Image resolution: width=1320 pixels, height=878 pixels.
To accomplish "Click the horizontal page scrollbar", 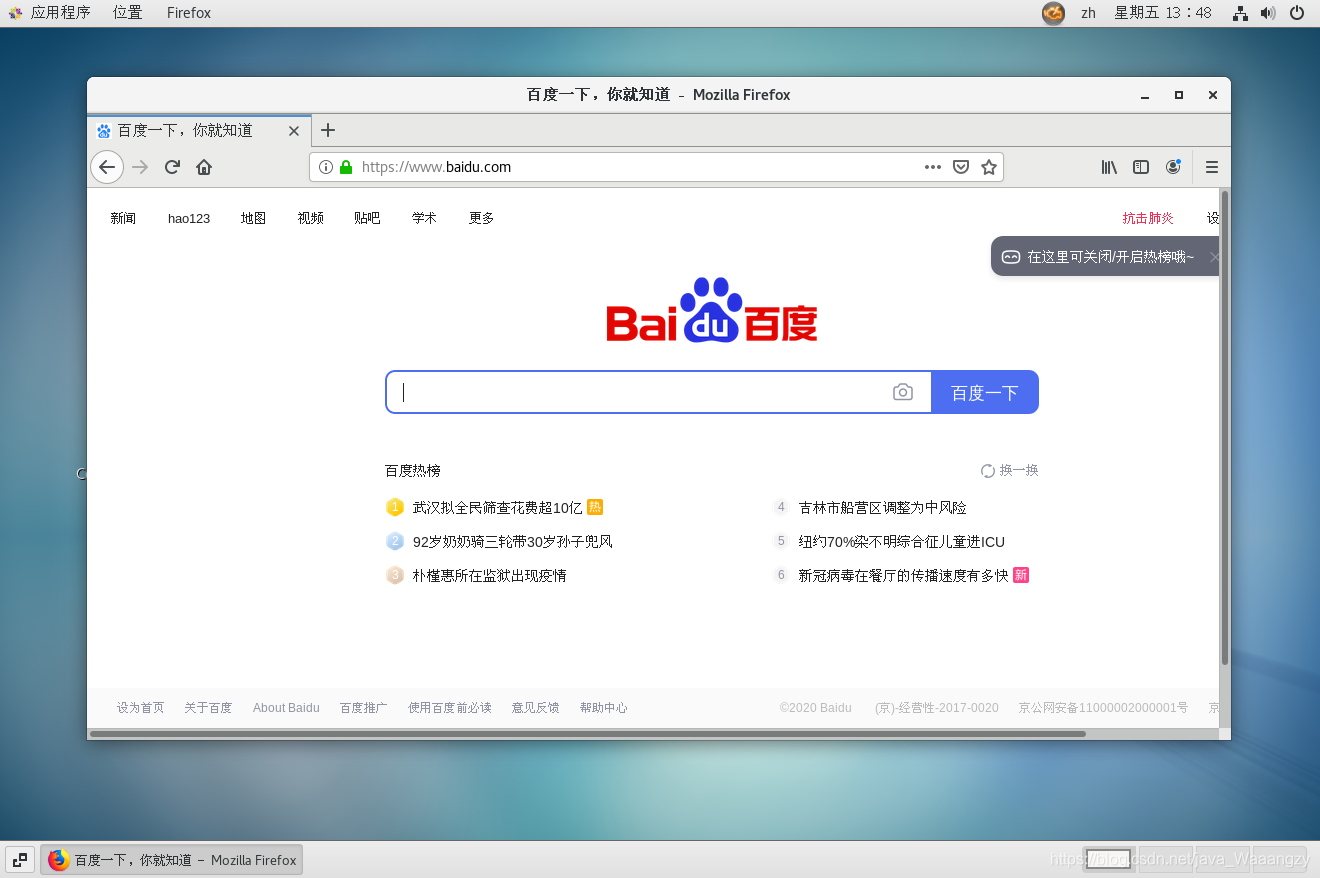I will [x=588, y=734].
